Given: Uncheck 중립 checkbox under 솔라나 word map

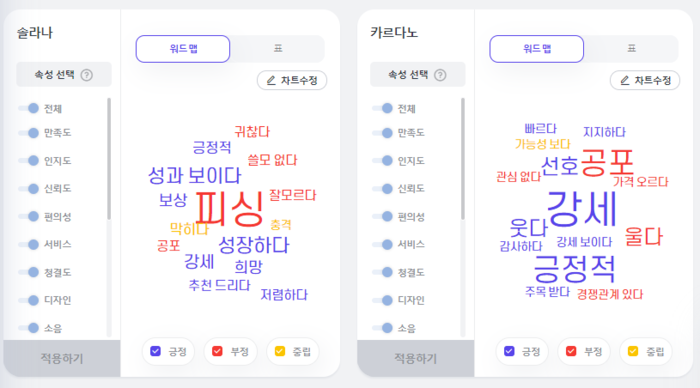Looking at the screenshot, I should pyautogui.click(x=280, y=351).
